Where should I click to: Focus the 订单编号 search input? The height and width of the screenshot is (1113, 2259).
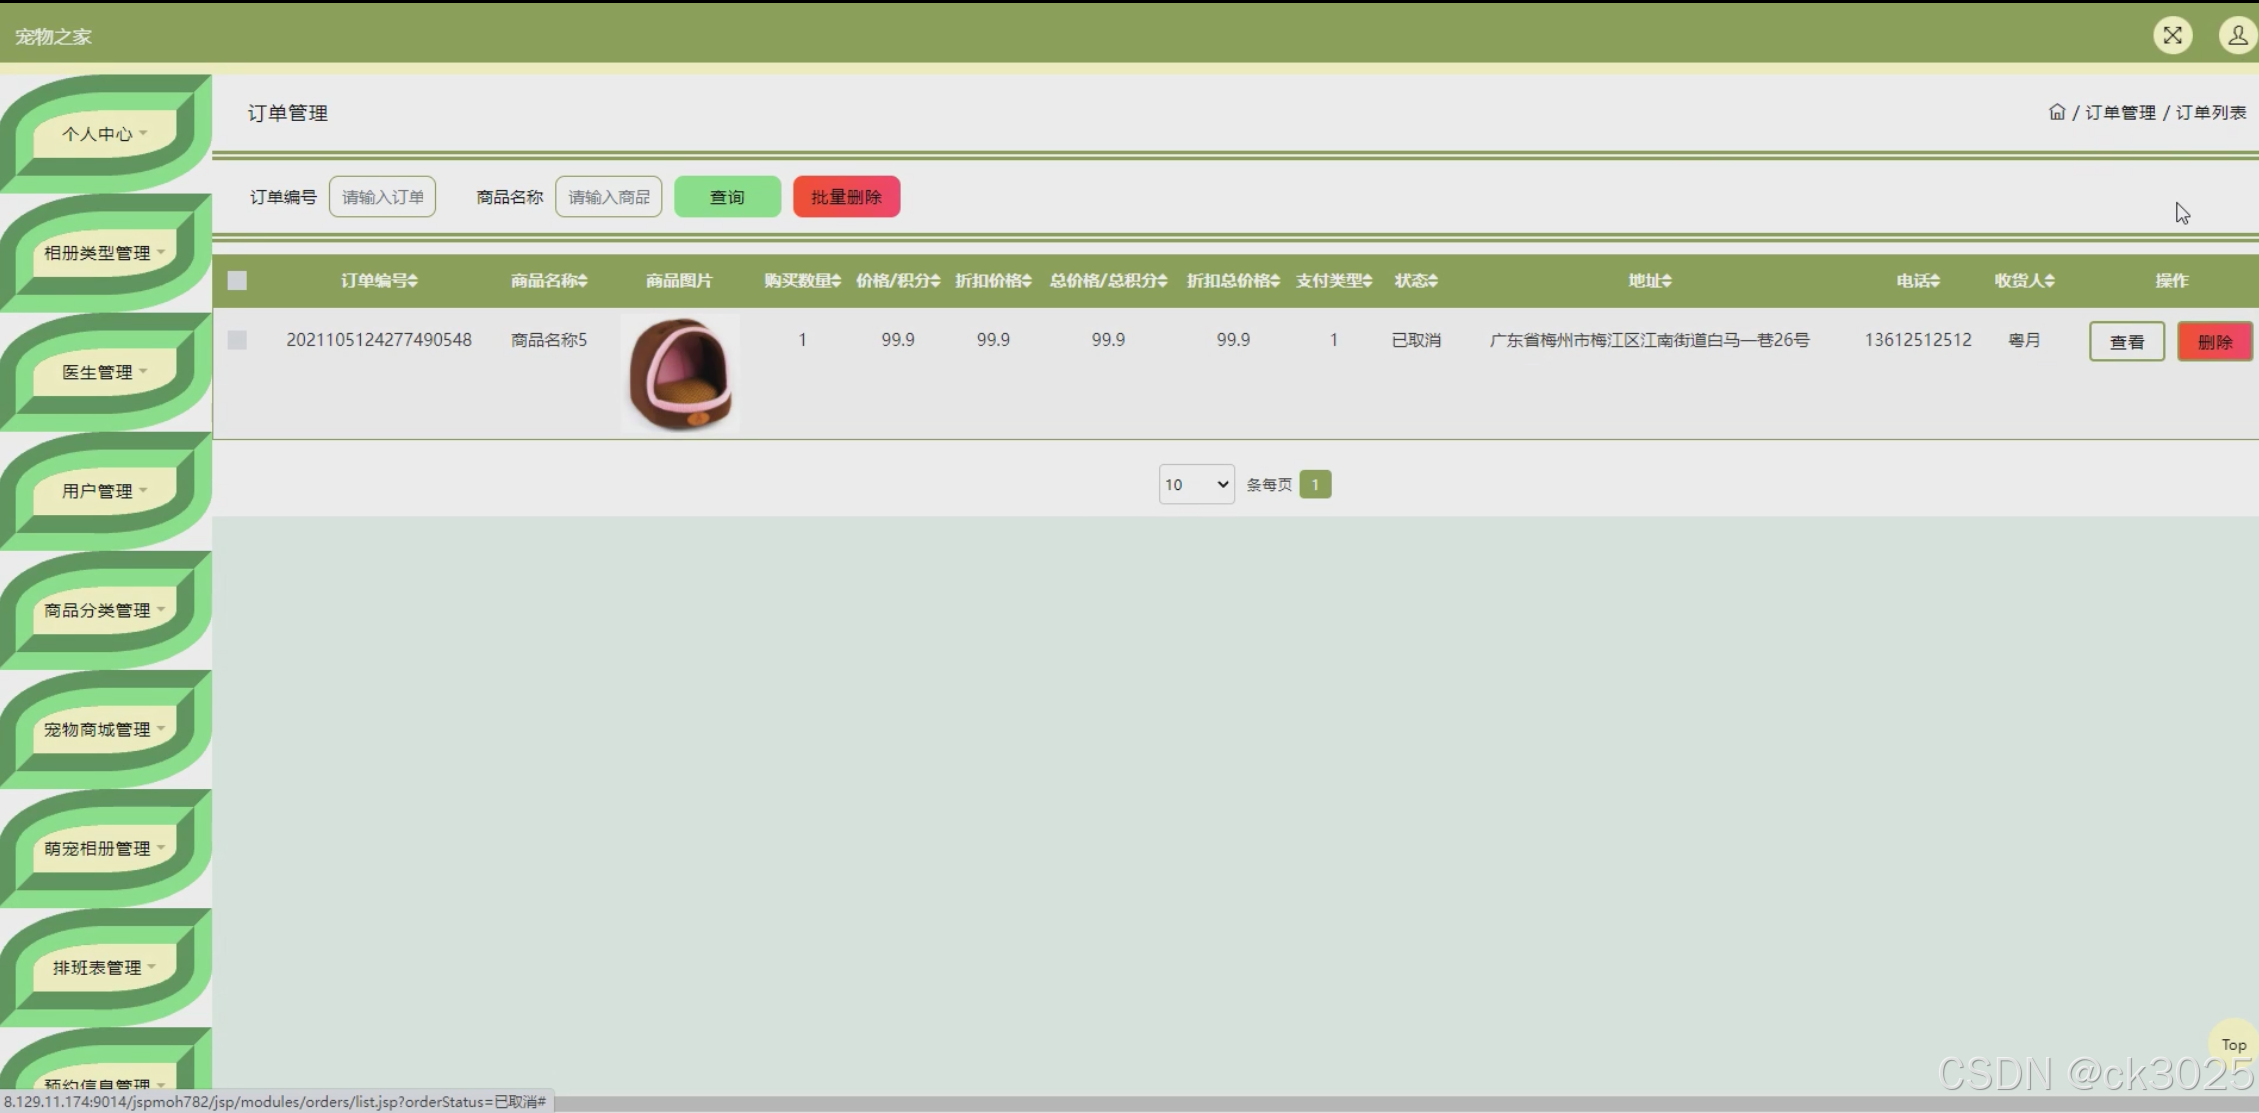click(382, 197)
